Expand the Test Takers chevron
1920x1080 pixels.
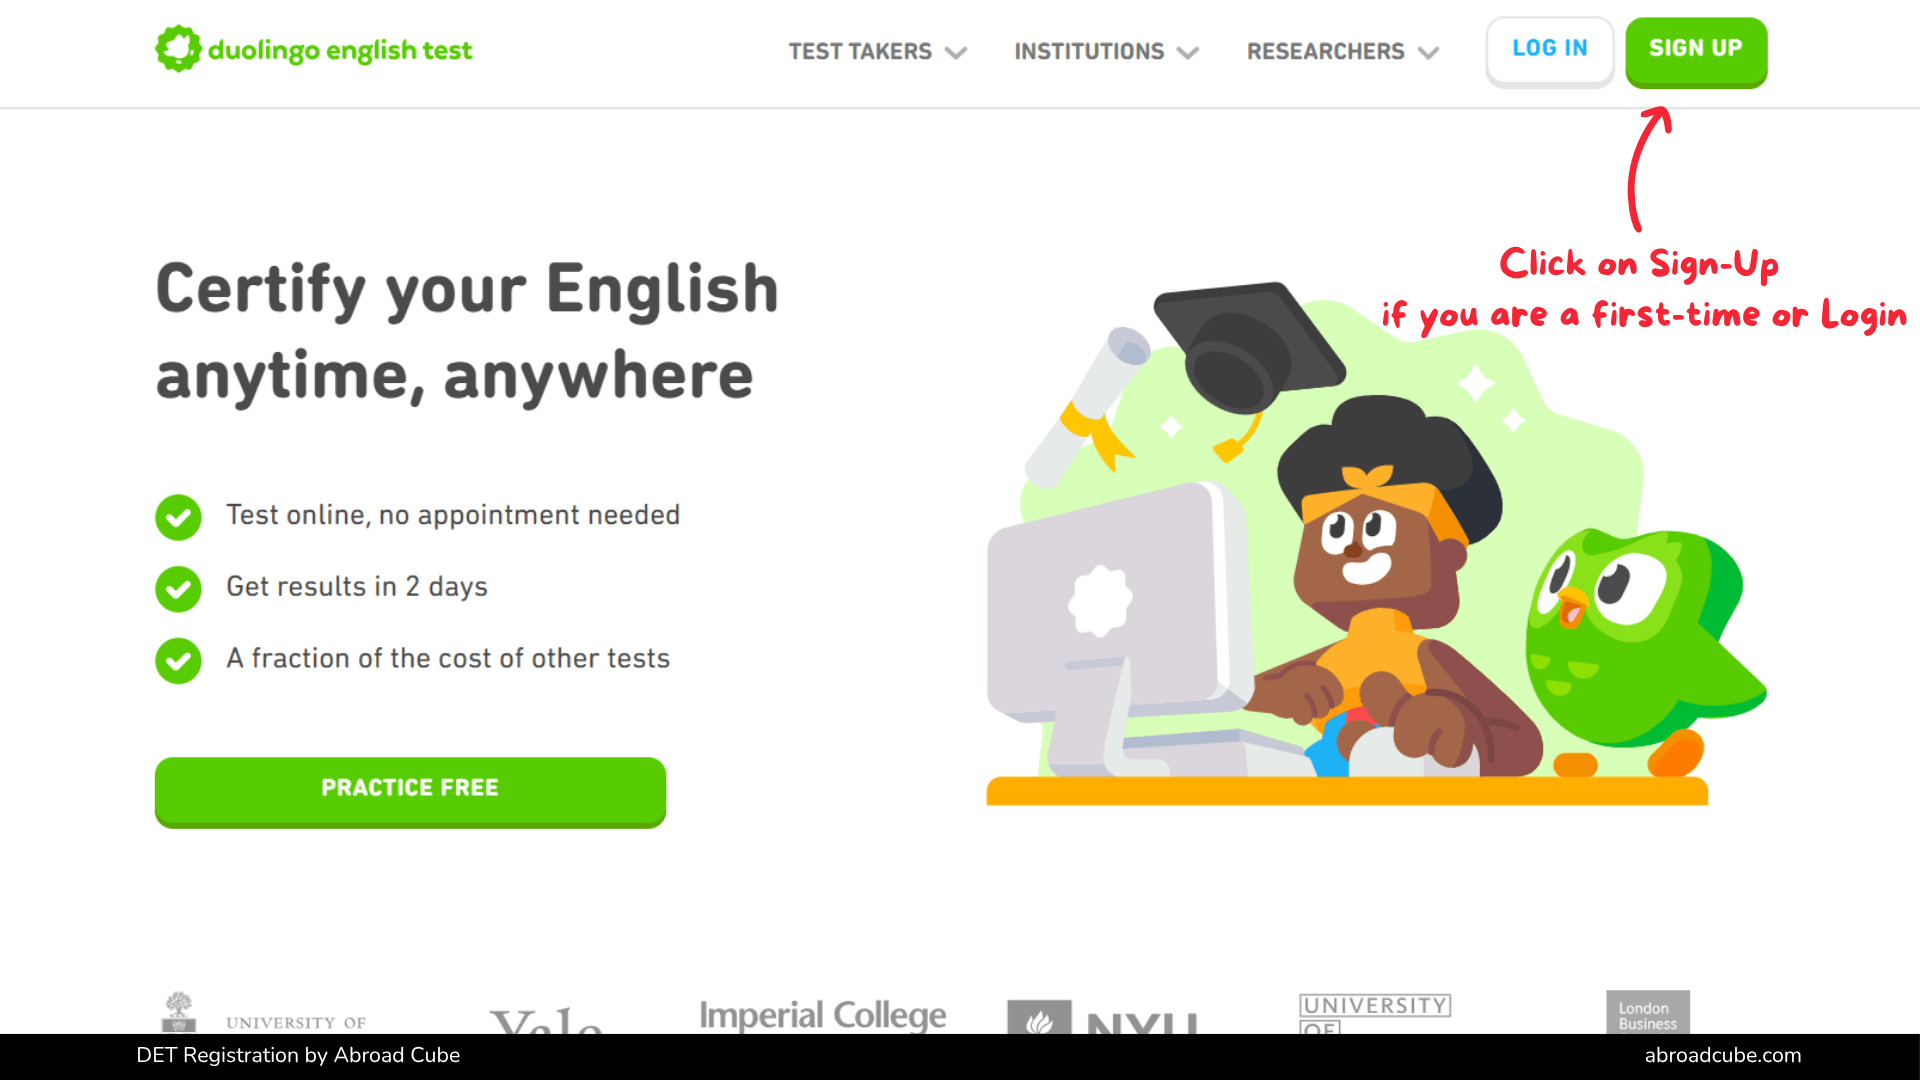click(956, 53)
